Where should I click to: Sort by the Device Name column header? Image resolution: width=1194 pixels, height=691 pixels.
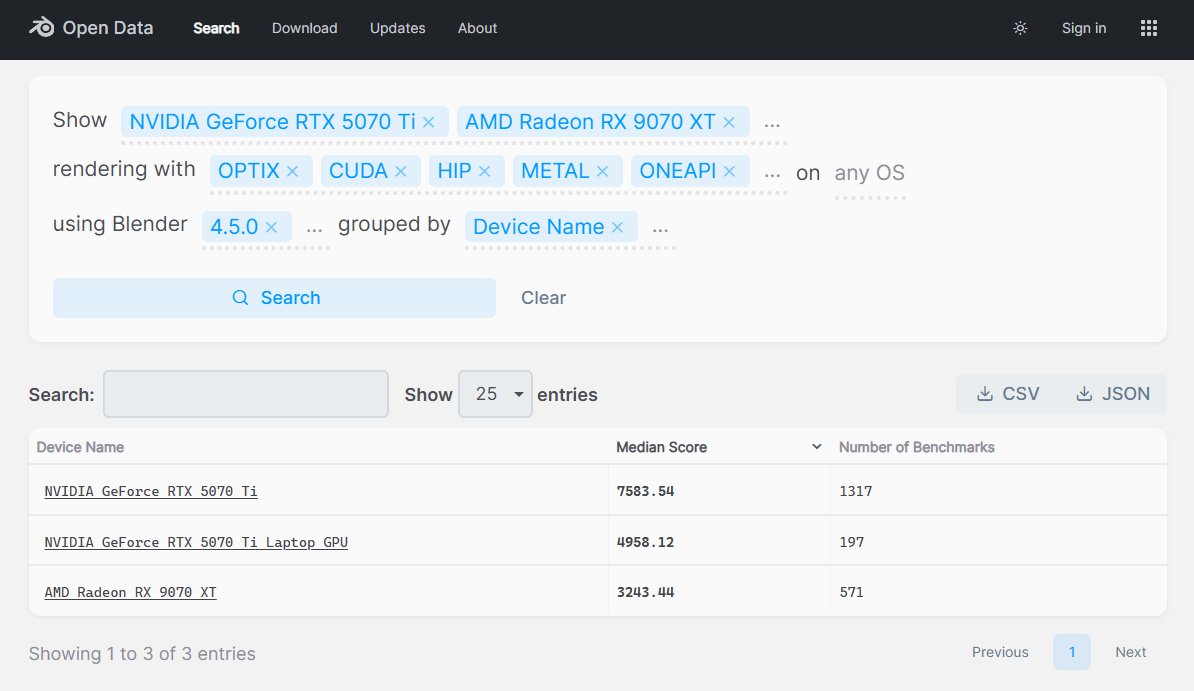click(x=80, y=447)
